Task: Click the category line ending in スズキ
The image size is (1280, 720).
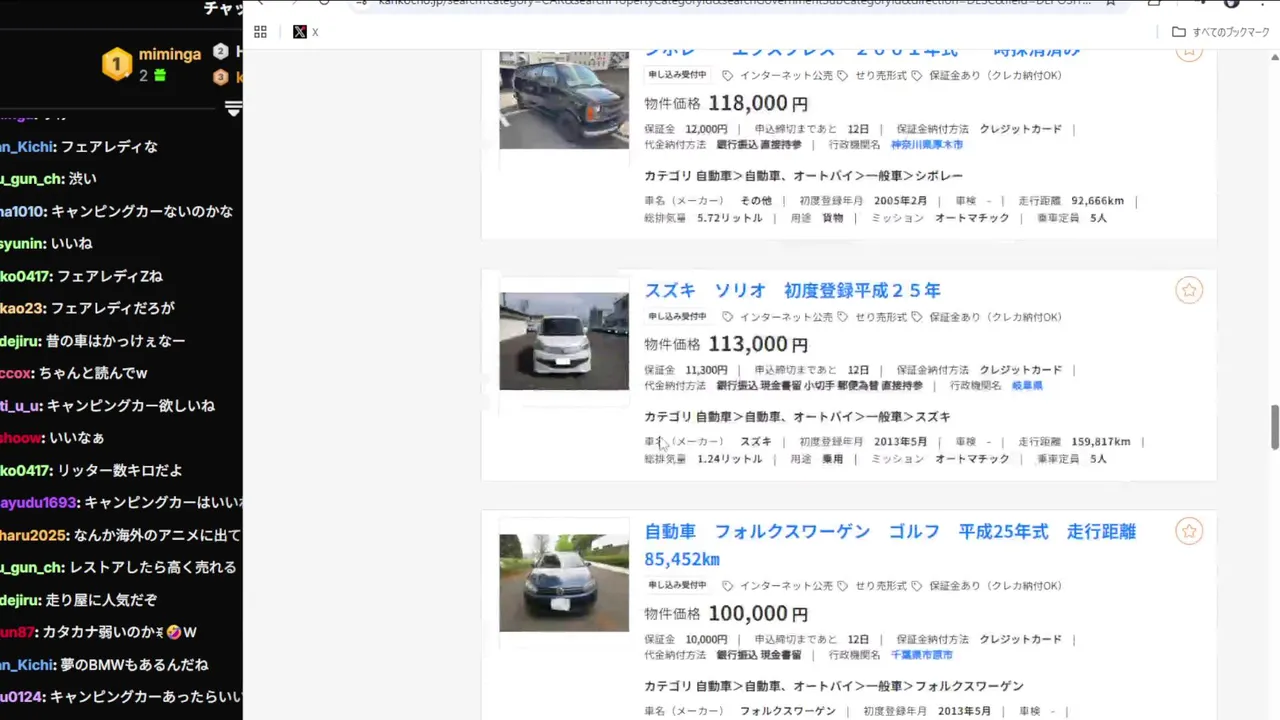Action: pyautogui.click(x=798, y=417)
